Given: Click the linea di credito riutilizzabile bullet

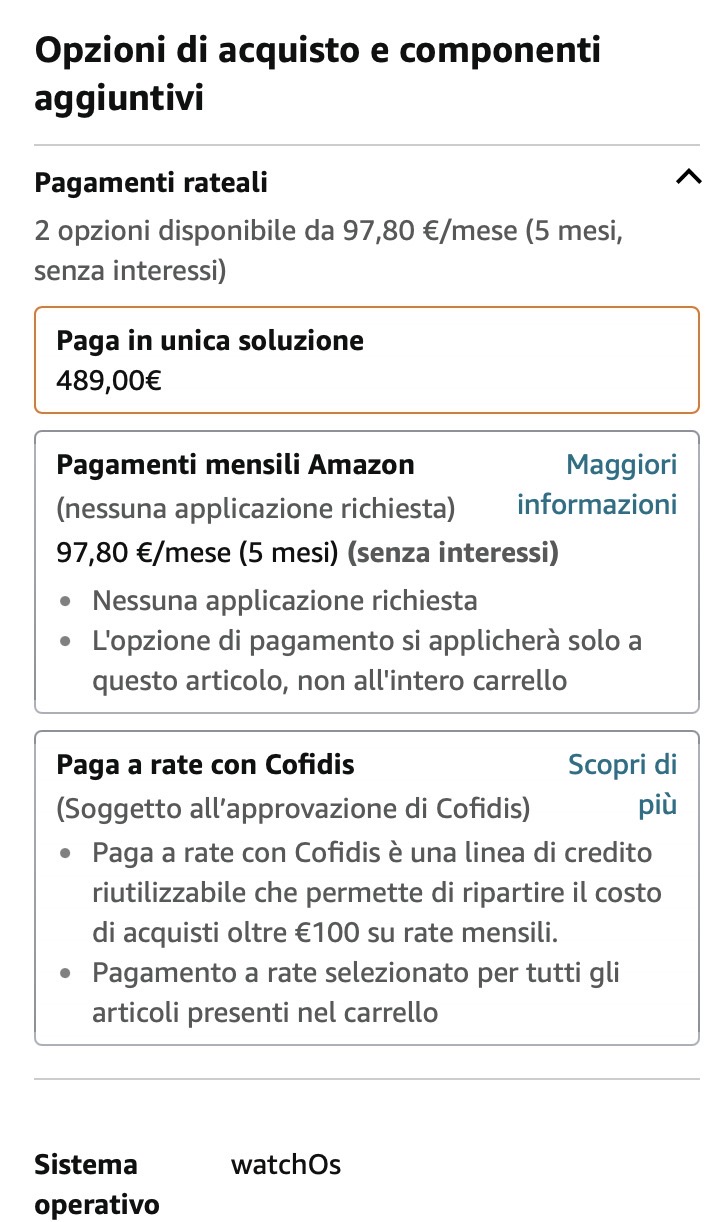Looking at the screenshot, I should 377,893.
